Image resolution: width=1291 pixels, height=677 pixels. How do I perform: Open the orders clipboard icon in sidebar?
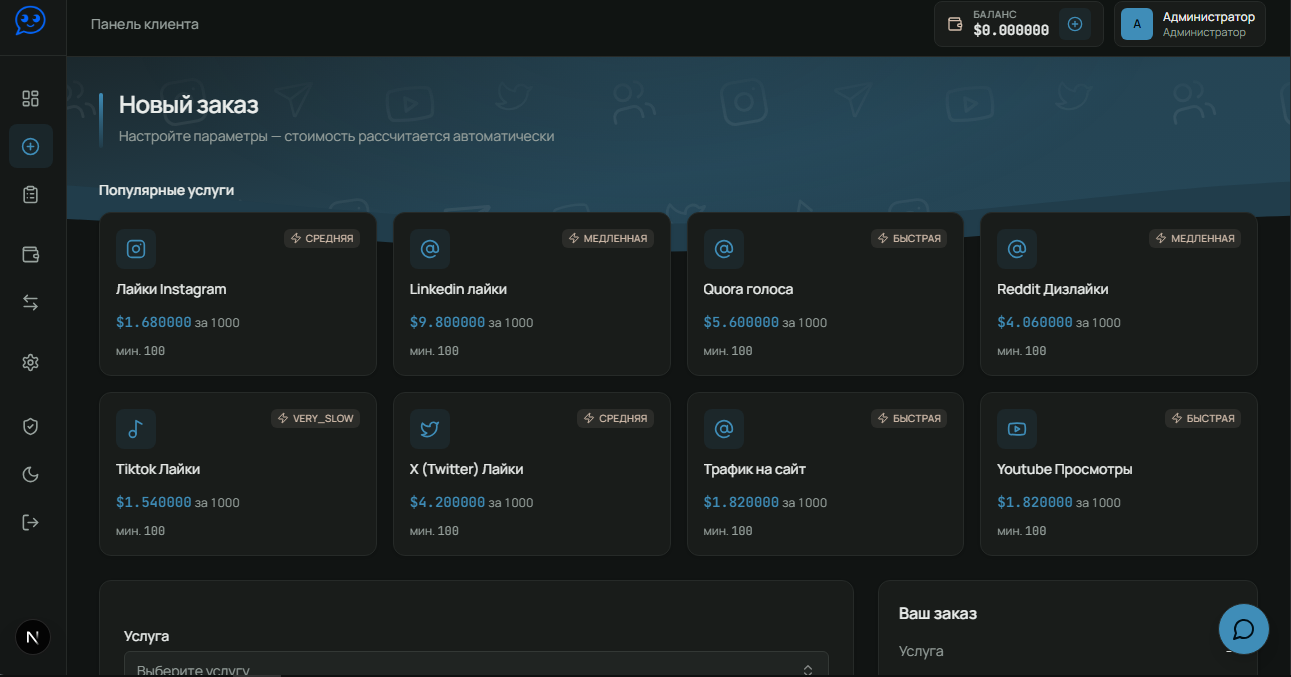30,194
